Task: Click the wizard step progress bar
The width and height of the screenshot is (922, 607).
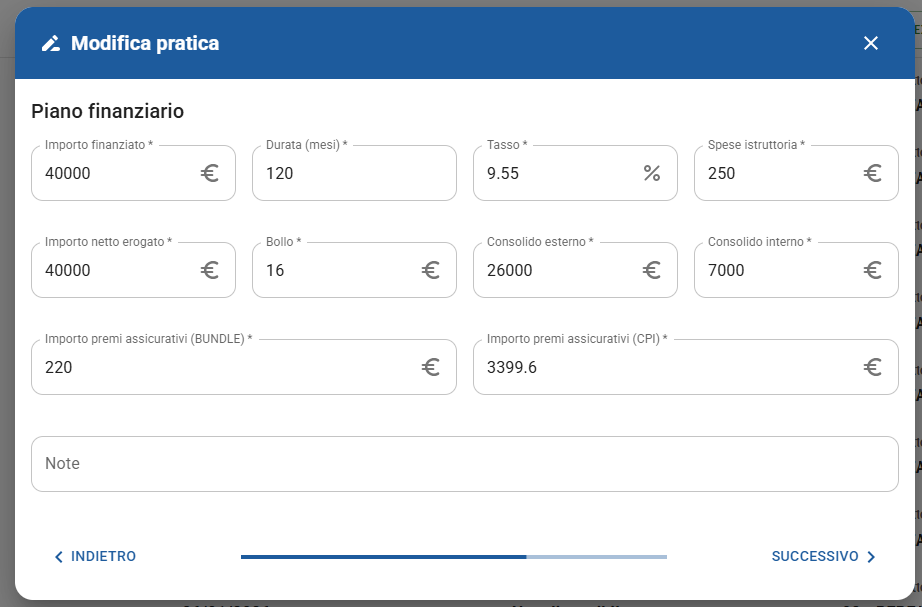Action: [x=453, y=557]
